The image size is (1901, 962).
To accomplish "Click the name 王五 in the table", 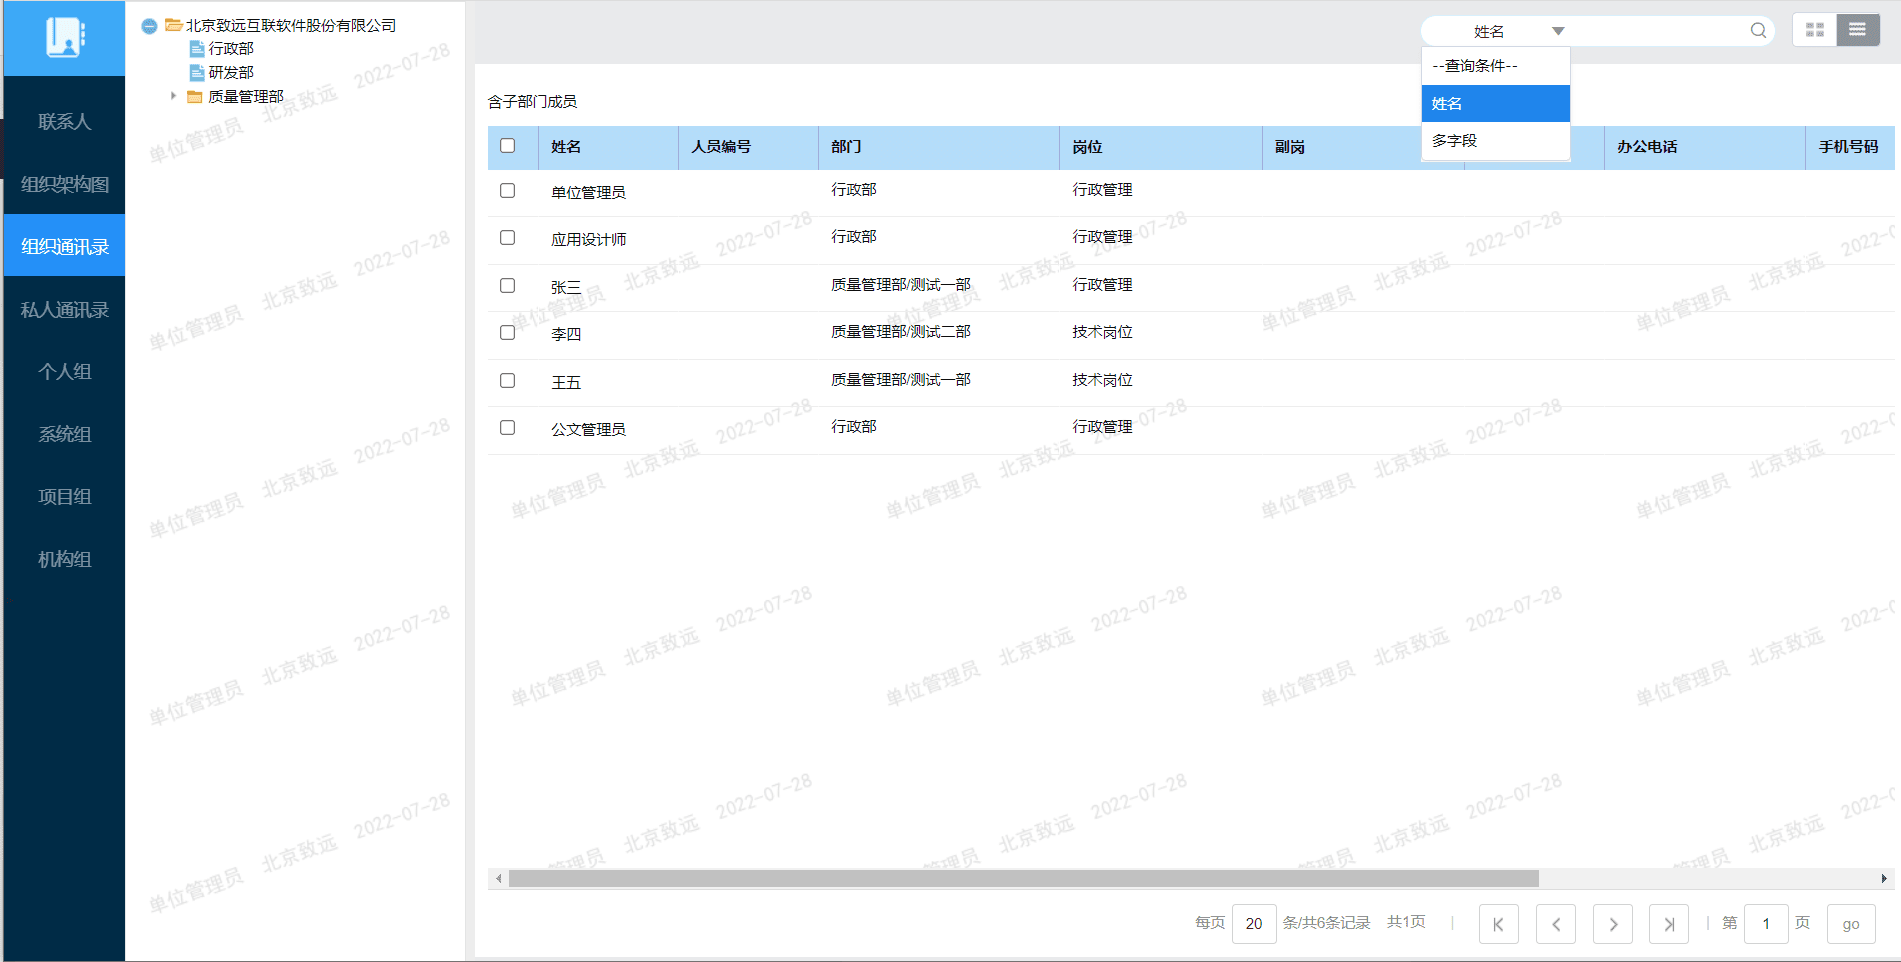I will pyautogui.click(x=566, y=383).
